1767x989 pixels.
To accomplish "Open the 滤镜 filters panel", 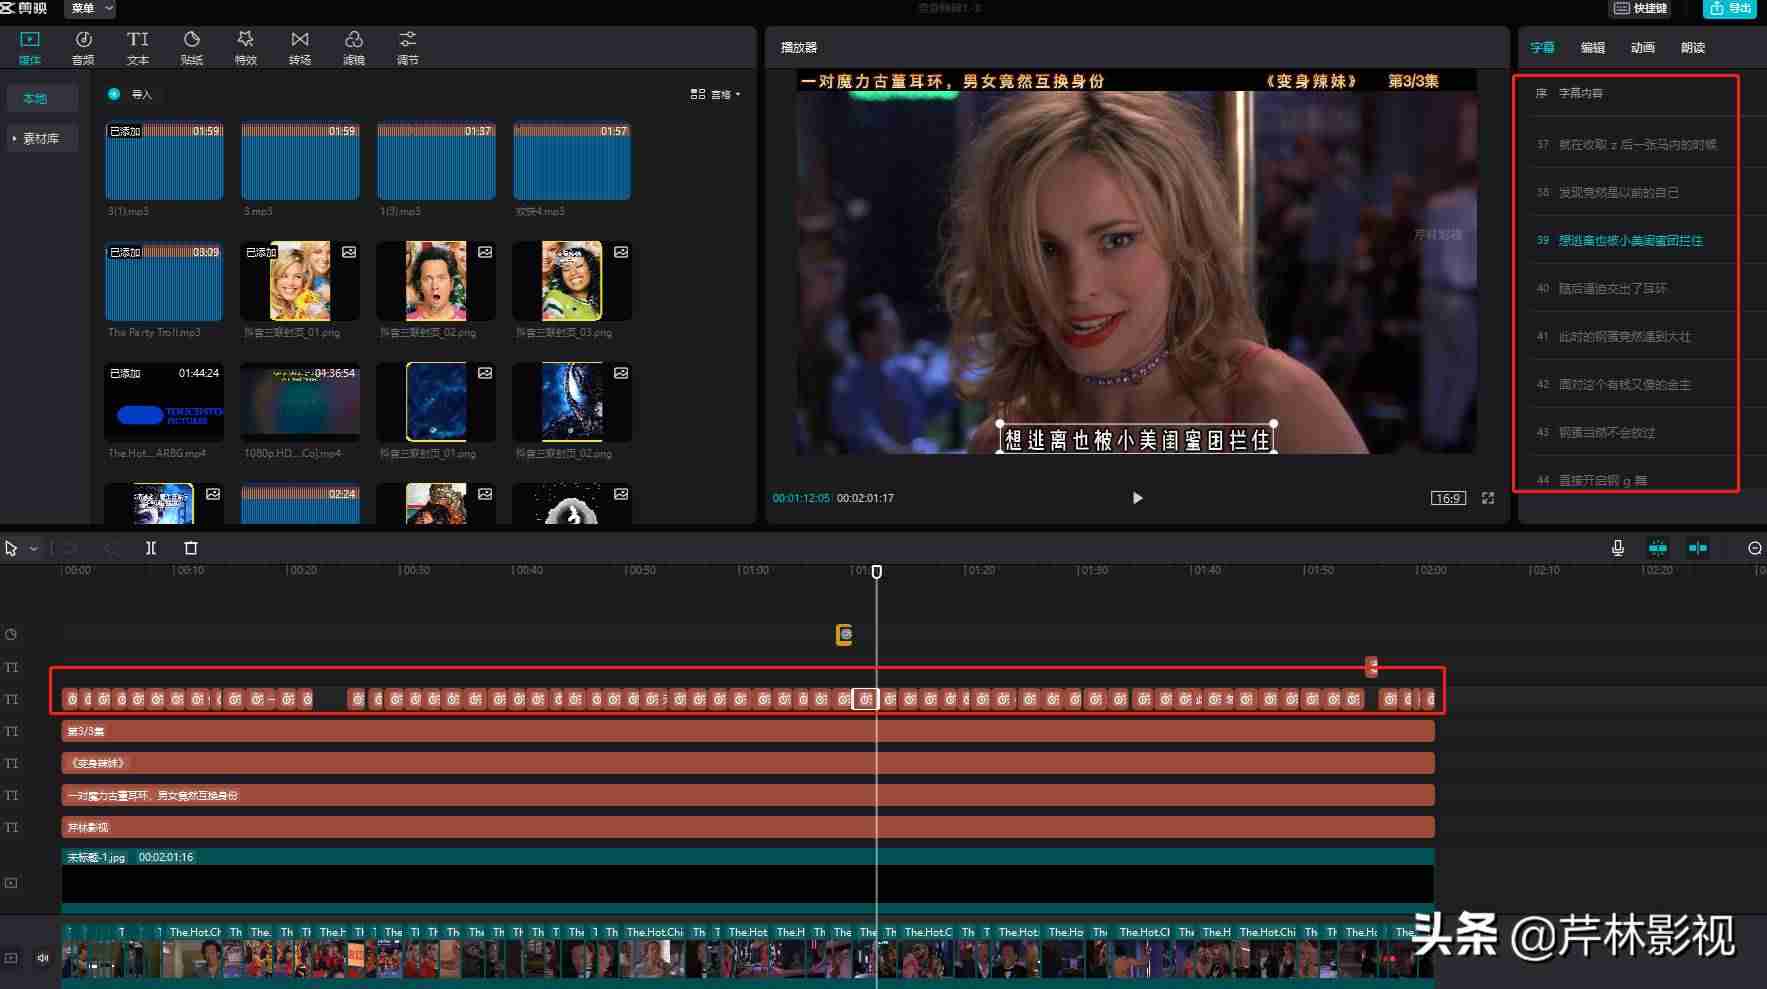I will (x=354, y=47).
